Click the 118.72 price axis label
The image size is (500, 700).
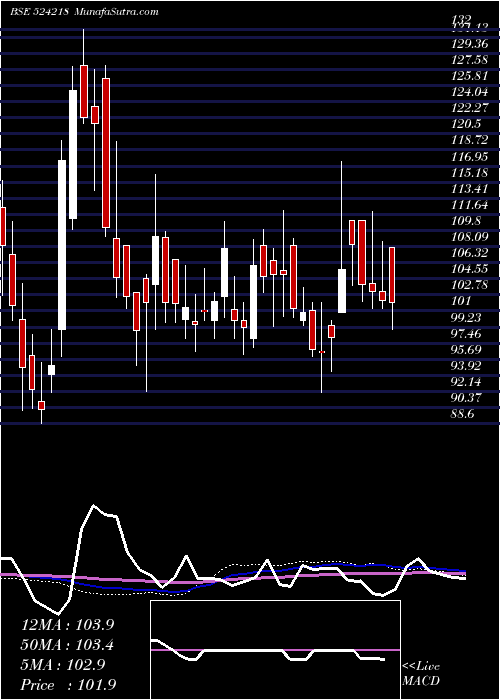(x=470, y=140)
